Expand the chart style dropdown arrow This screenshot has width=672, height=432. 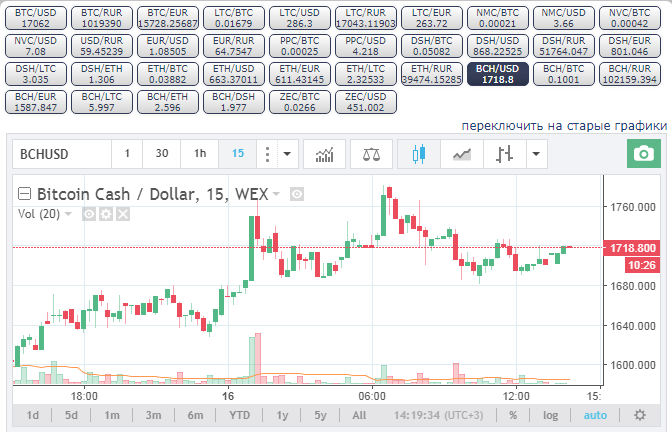[536, 154]
